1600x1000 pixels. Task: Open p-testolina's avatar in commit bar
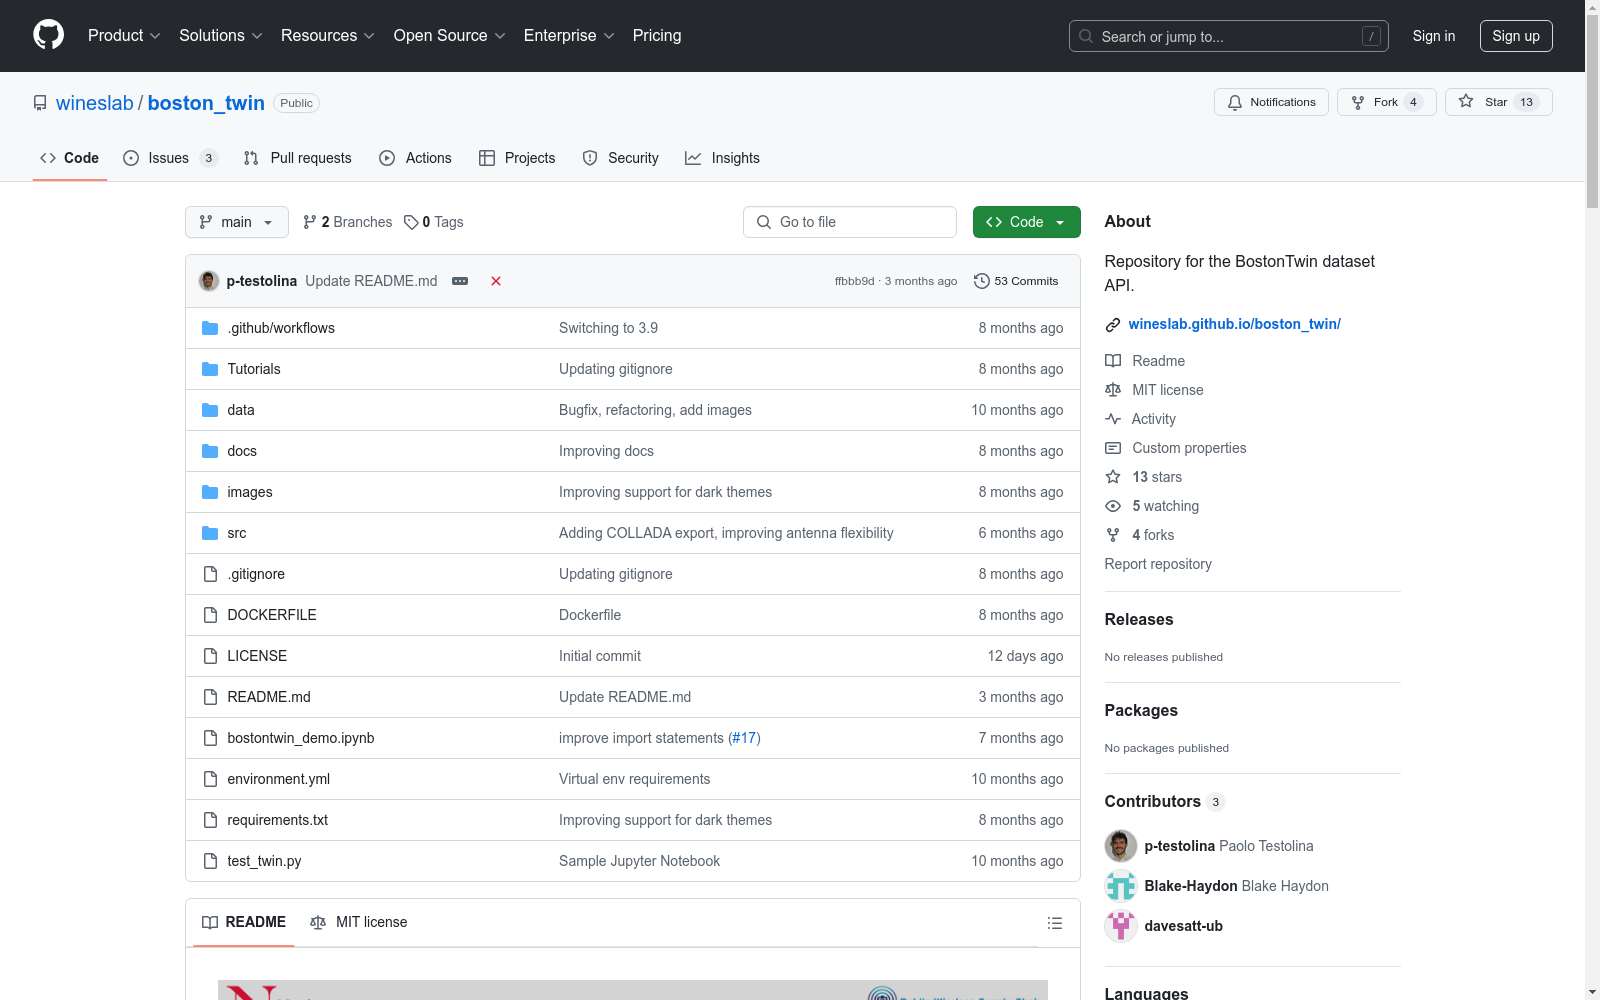(x=209, y=281)
